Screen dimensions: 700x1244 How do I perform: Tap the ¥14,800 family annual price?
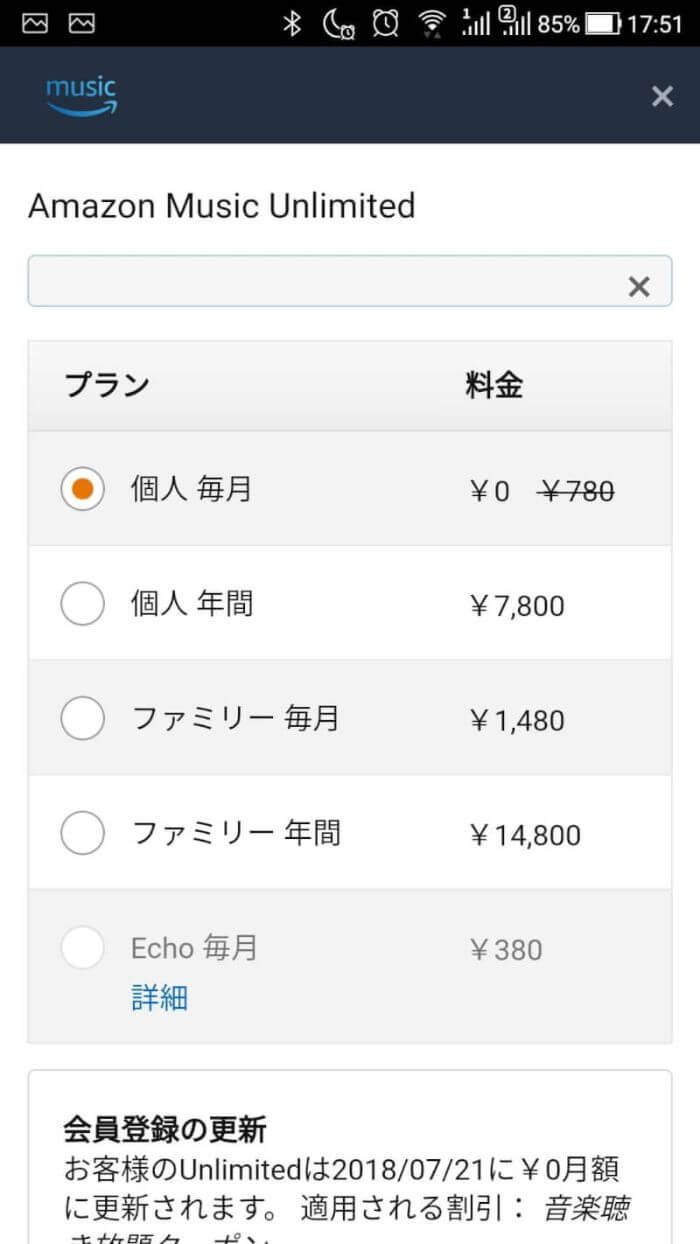524,836
